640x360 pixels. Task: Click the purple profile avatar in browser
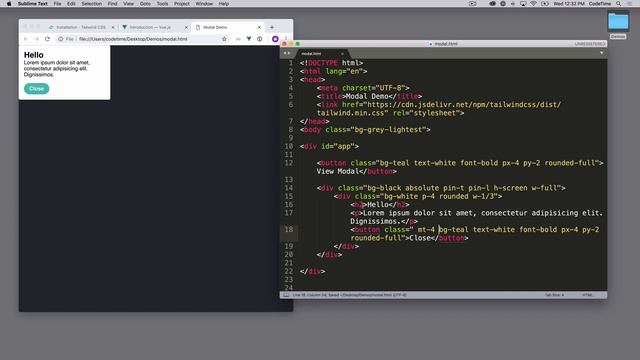tap(275, 39)
